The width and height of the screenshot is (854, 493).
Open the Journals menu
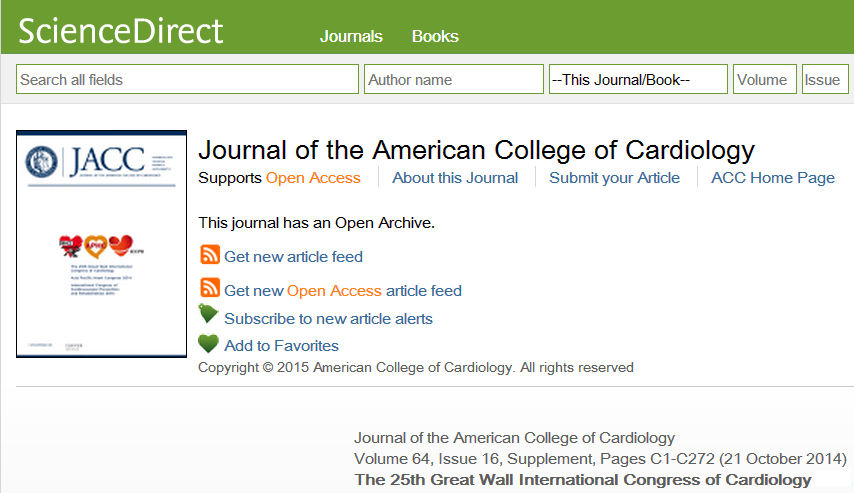pos(351,36)
